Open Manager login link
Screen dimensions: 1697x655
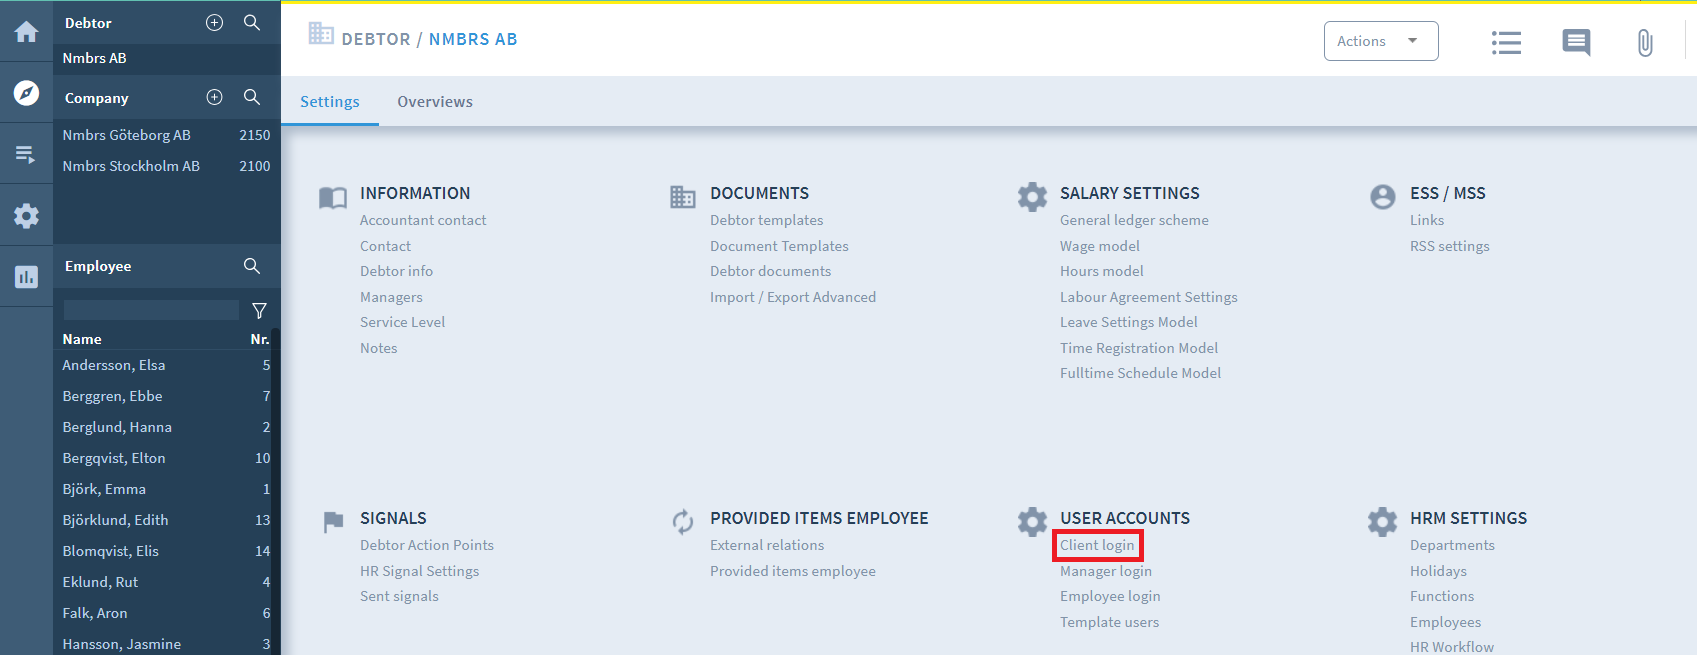coord(1106,571)
